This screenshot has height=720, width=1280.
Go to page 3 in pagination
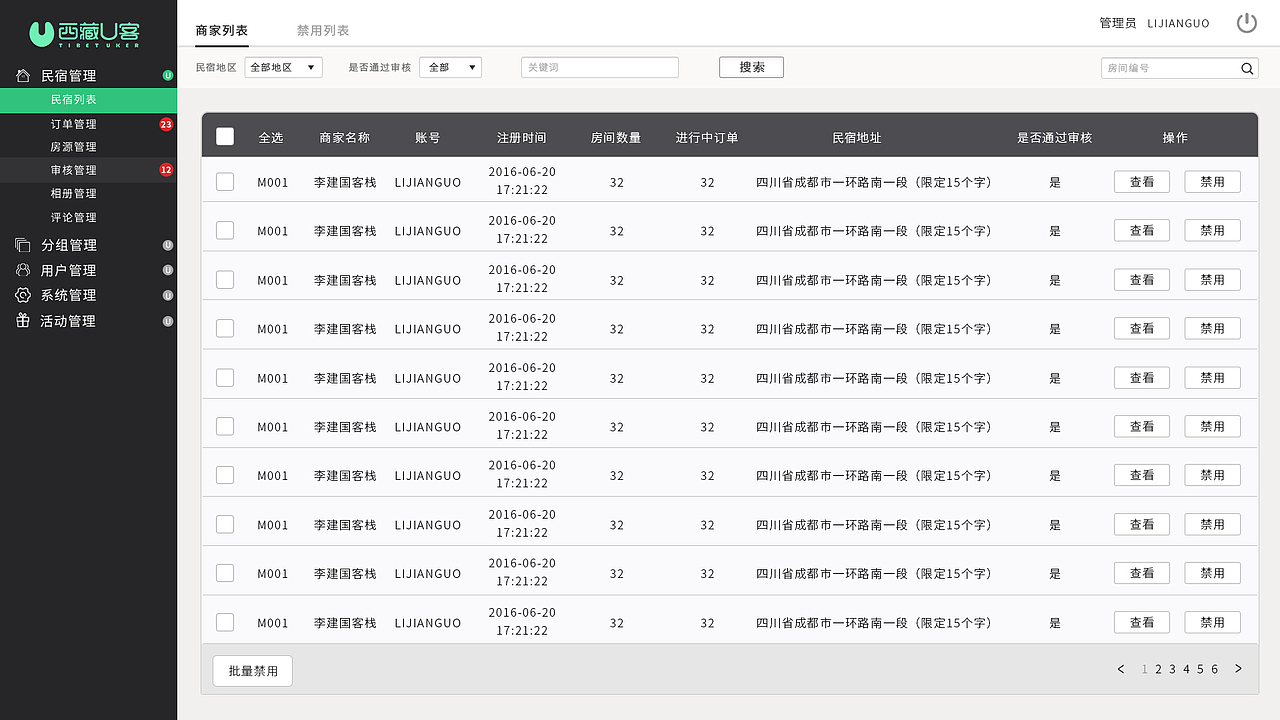pos(1171,669)
